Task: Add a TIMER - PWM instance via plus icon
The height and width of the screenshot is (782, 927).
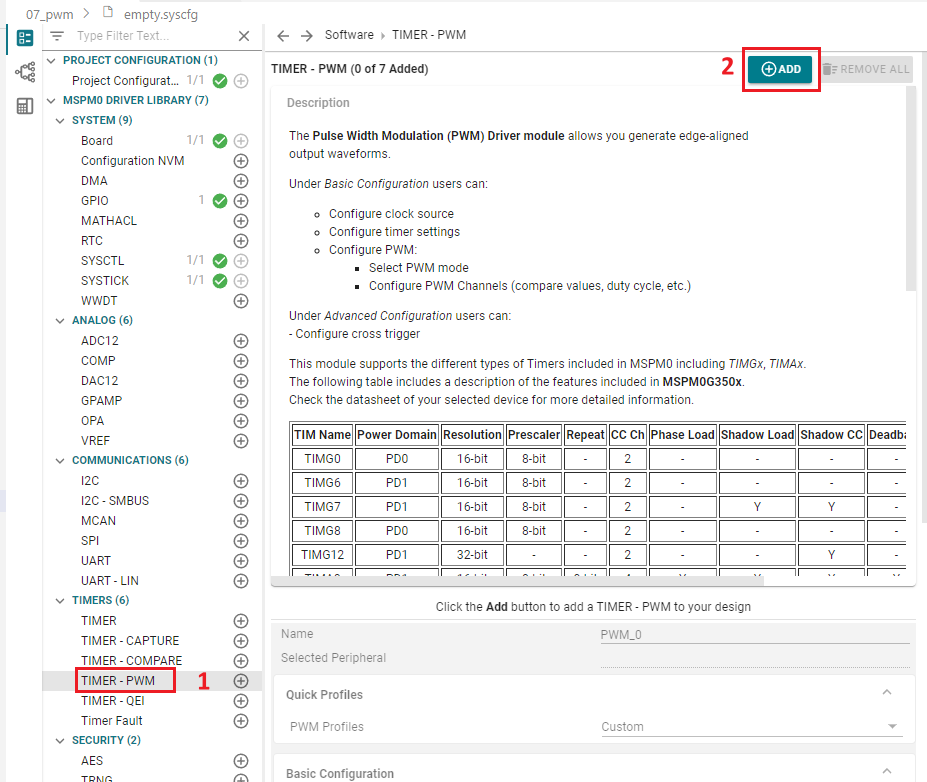Action: (x=241, y=681)
